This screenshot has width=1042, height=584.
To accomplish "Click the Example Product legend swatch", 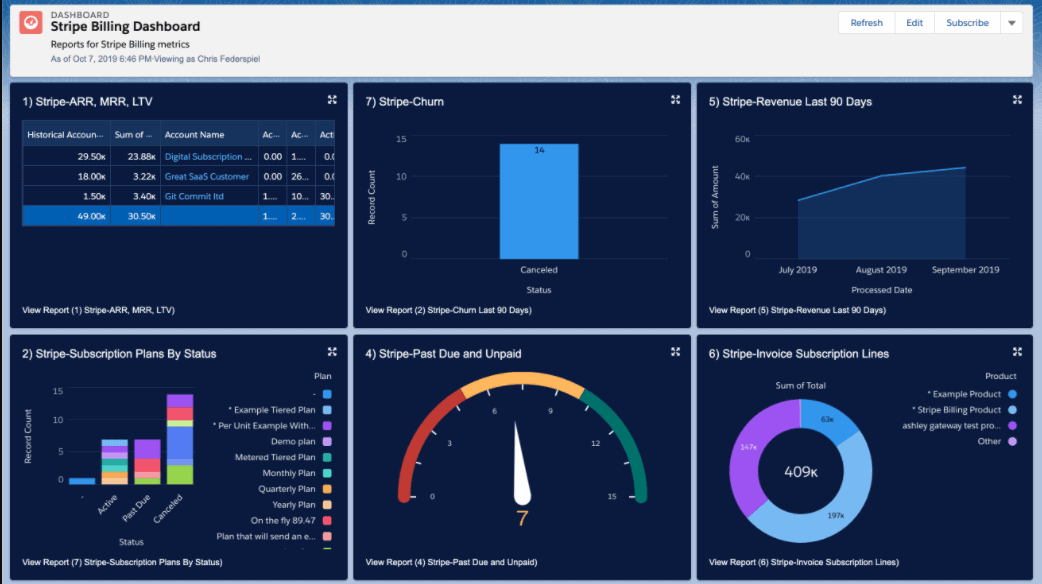I will point(1012,394).
